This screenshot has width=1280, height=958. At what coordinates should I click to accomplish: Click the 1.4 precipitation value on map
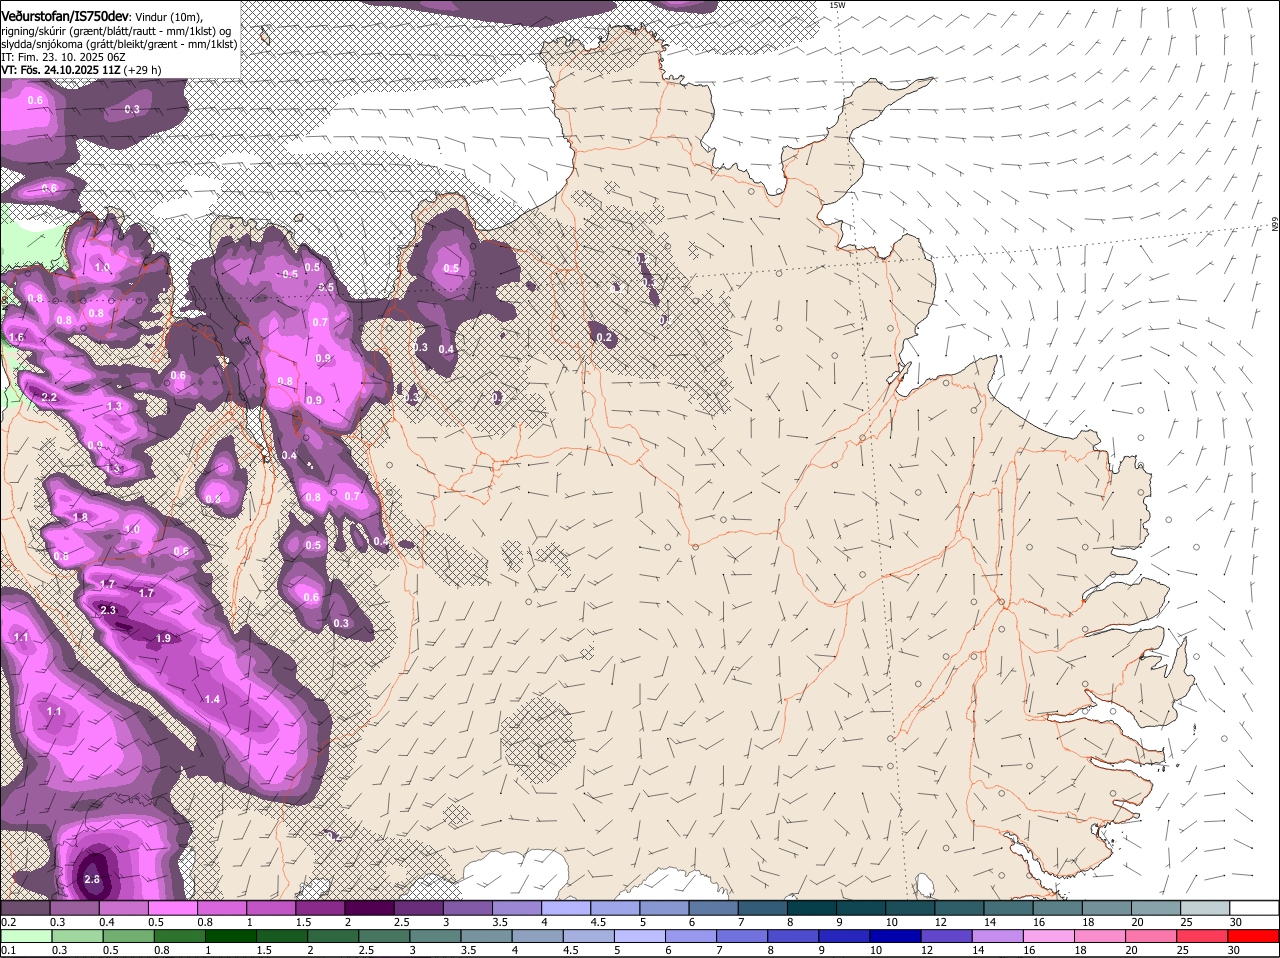(212, 699)
